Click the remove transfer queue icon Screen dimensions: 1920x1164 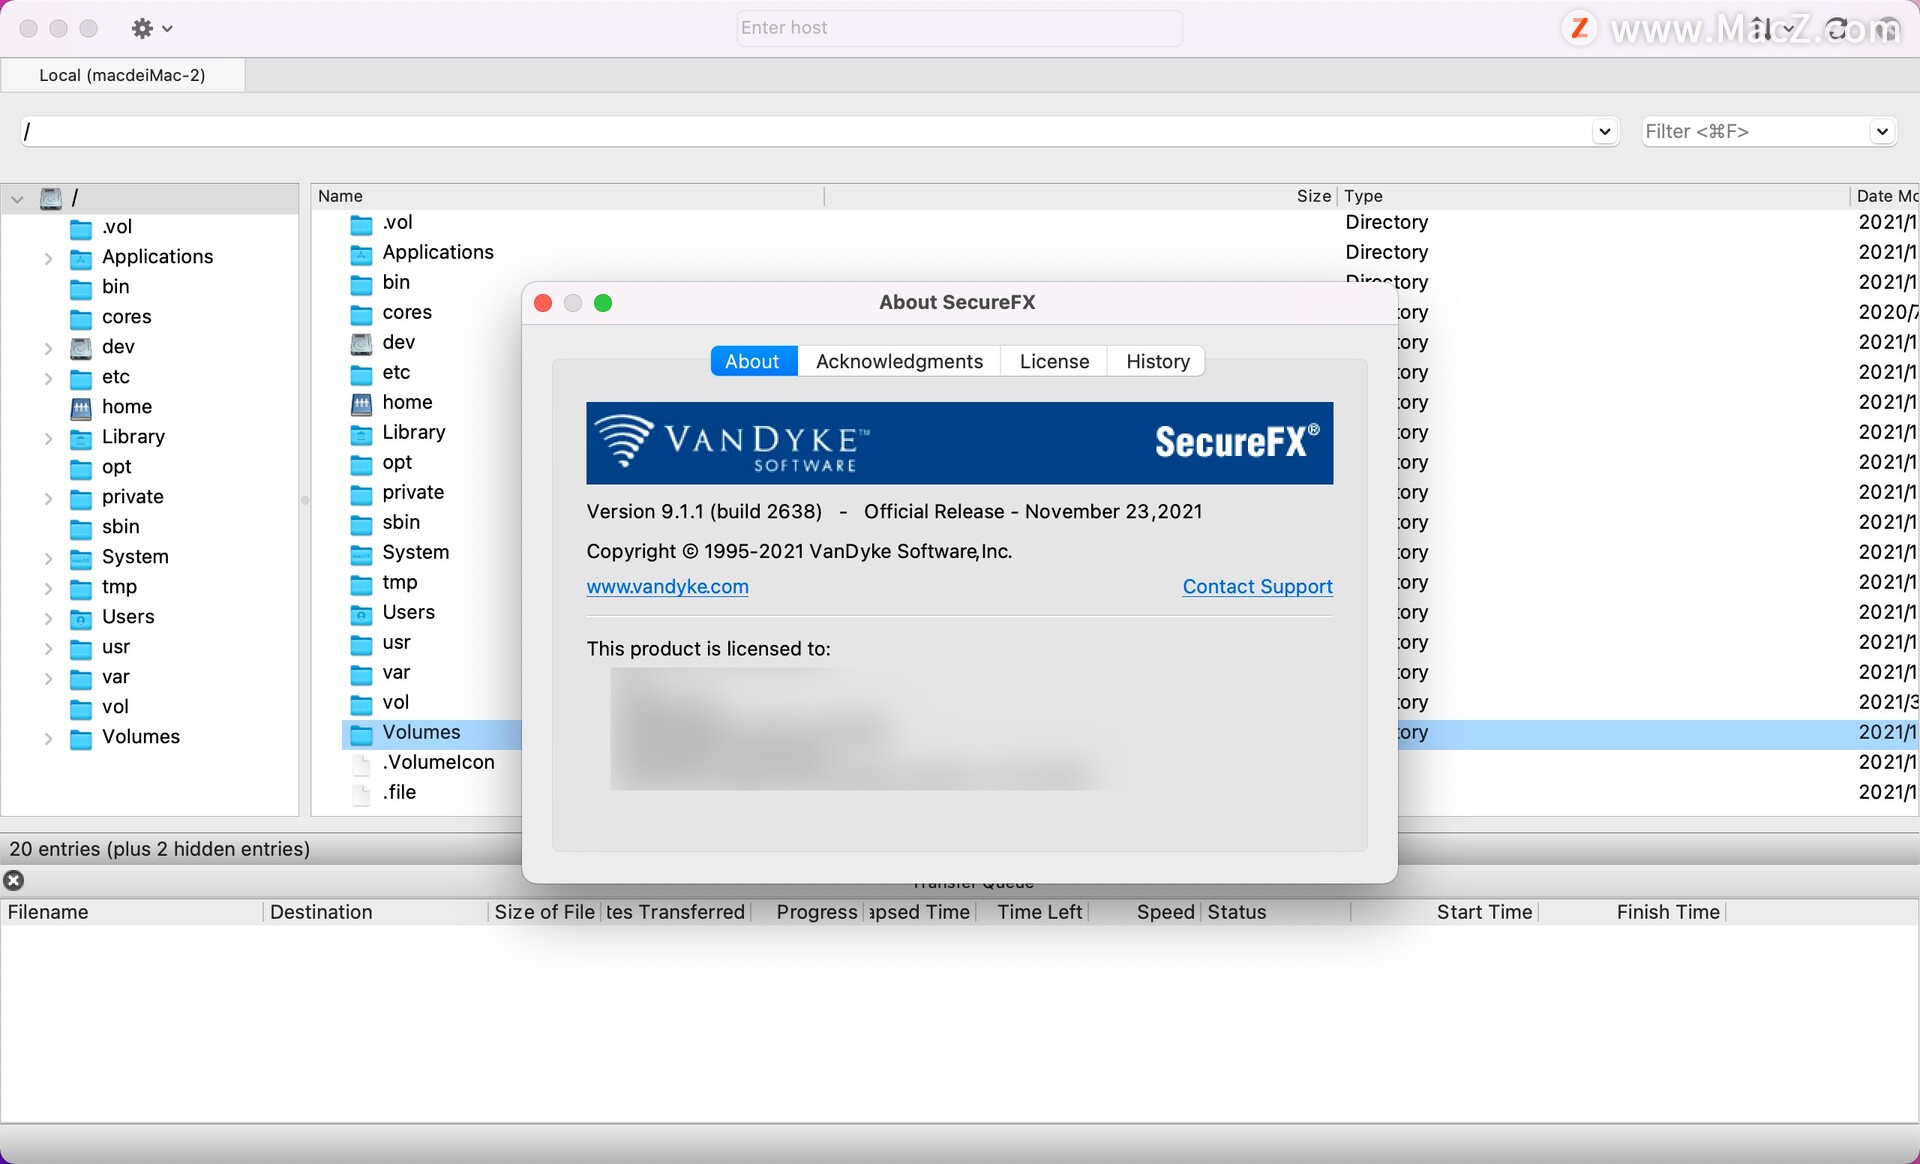point(14,879)
